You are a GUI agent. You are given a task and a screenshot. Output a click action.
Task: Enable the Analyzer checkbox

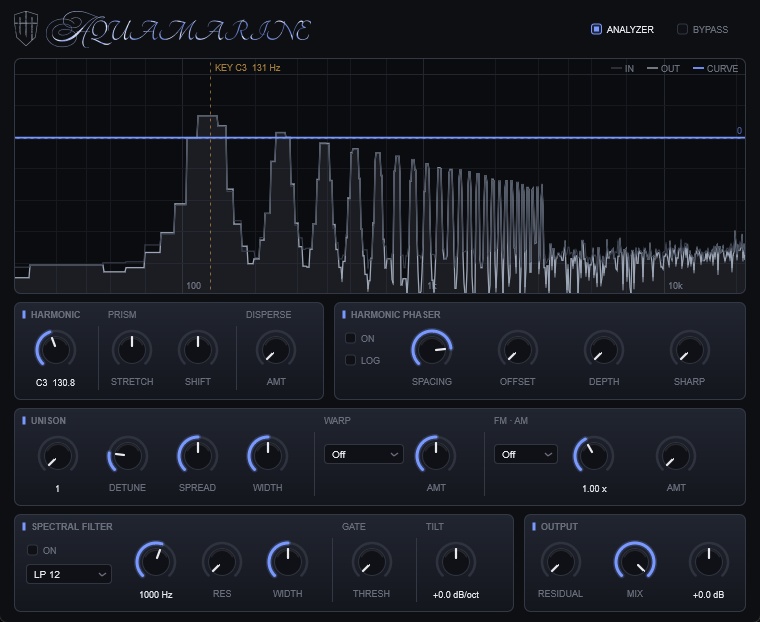click(x=596, y=29)
